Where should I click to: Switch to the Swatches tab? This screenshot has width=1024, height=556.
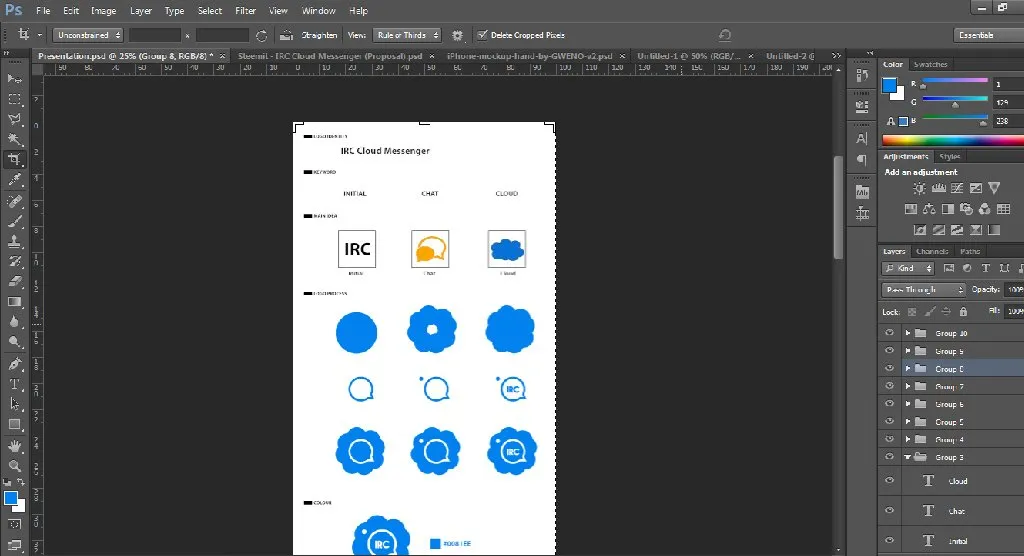tap(931, 64)
